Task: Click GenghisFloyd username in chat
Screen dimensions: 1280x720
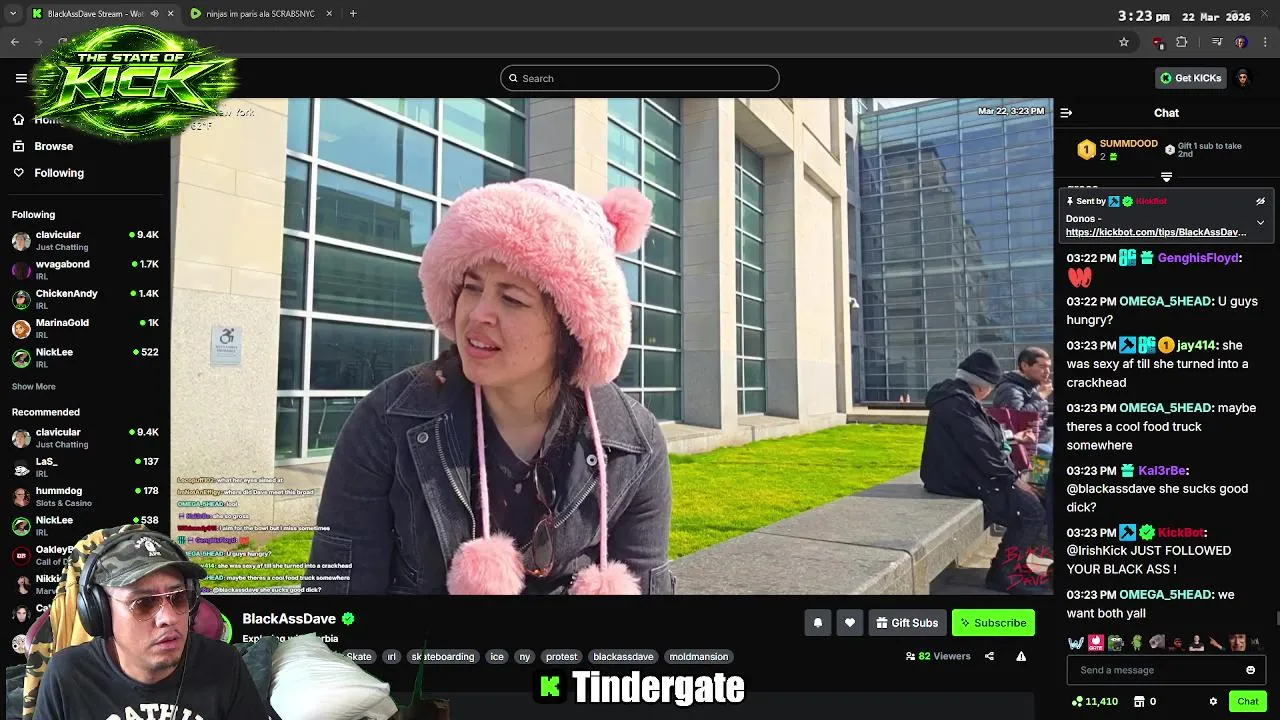Action: [x=1198, y=258]
